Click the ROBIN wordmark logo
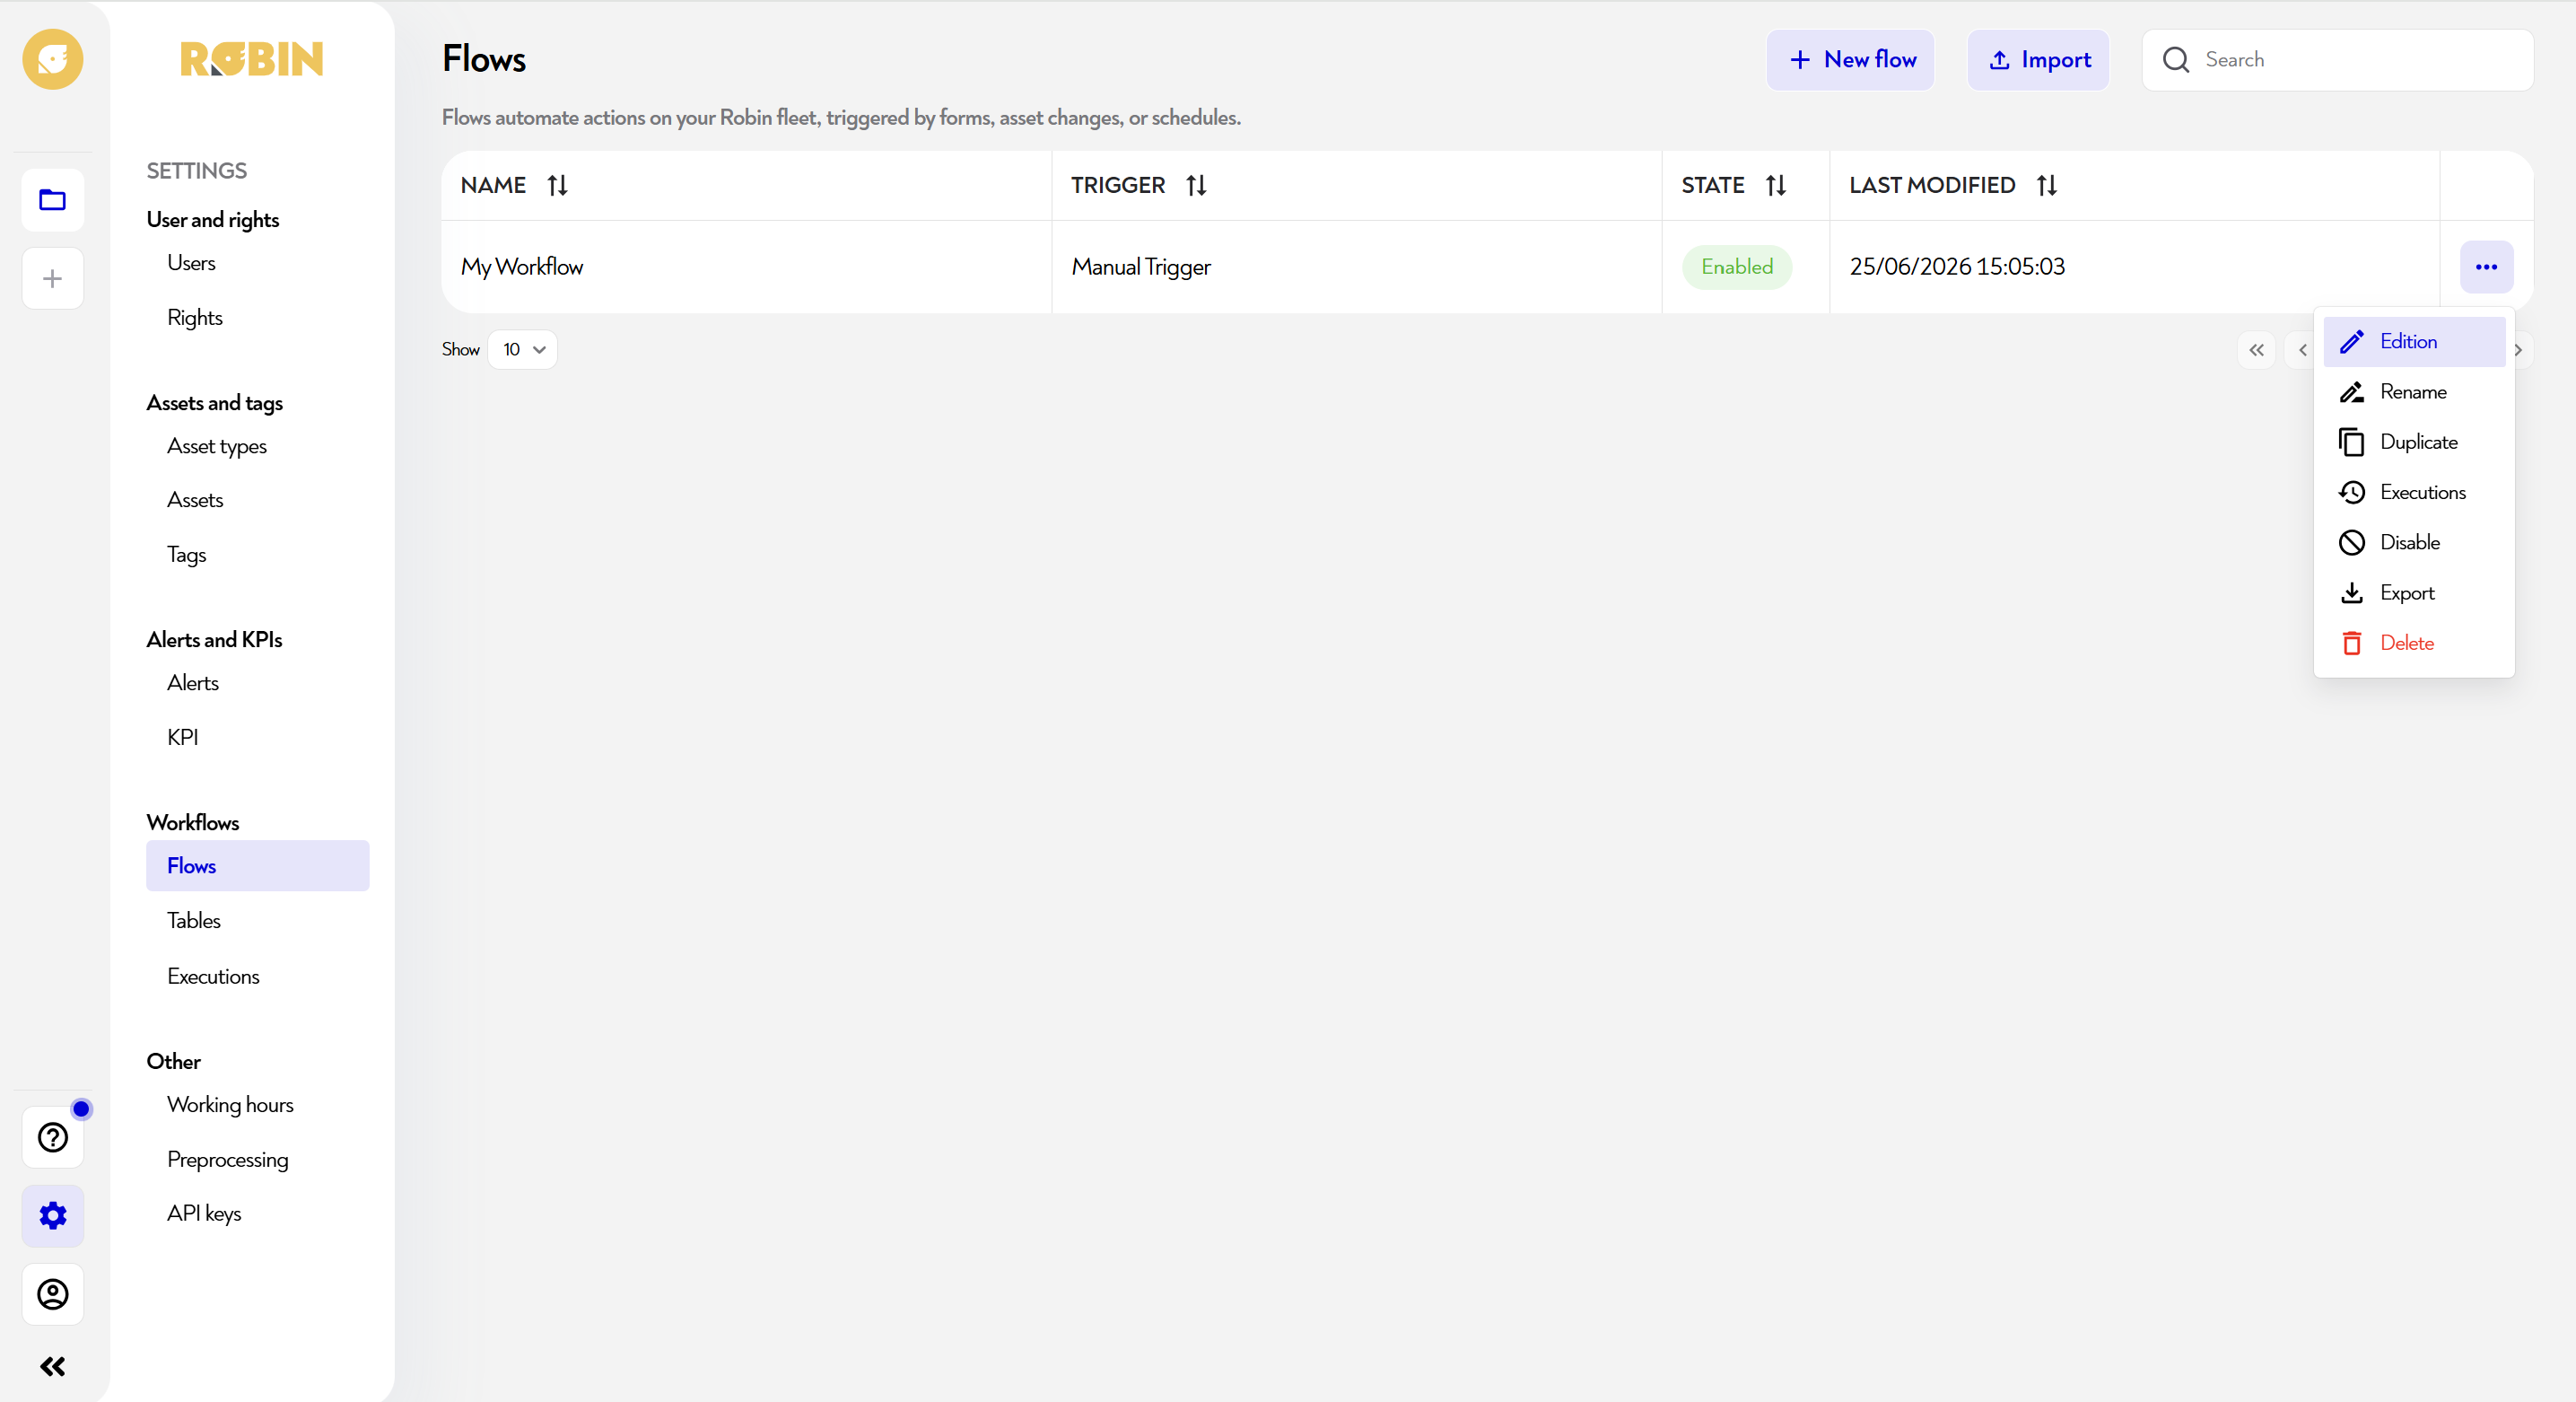Screen dimensions: 2576x1402 [252, 59]
